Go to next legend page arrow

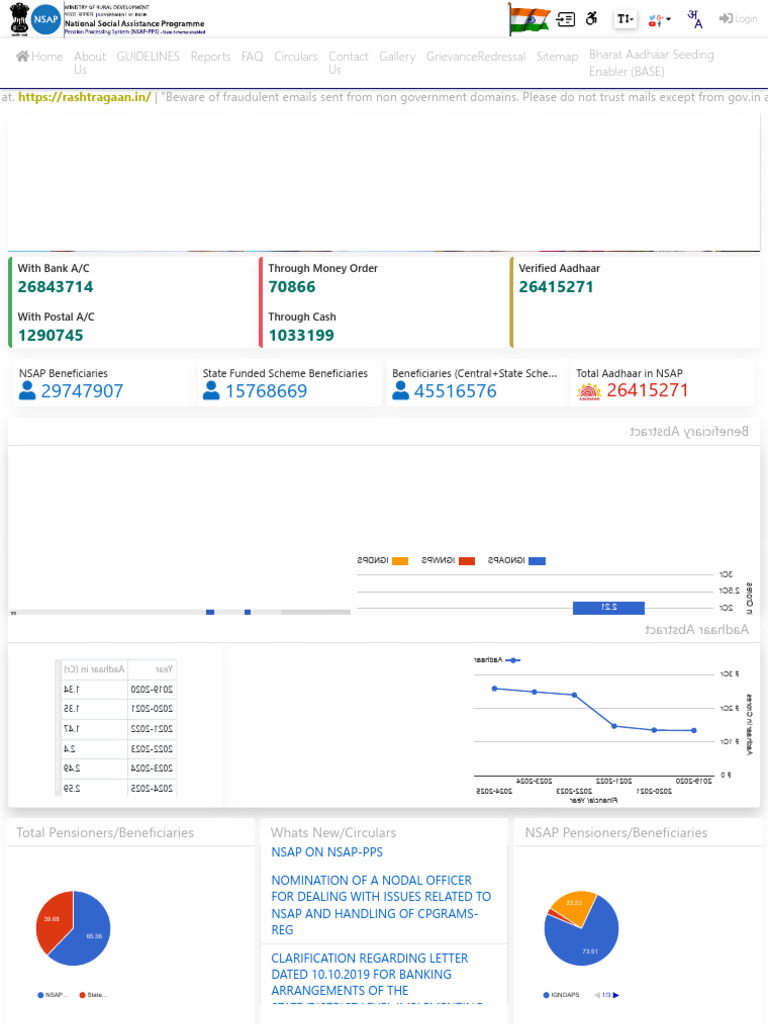click(616, 995)
